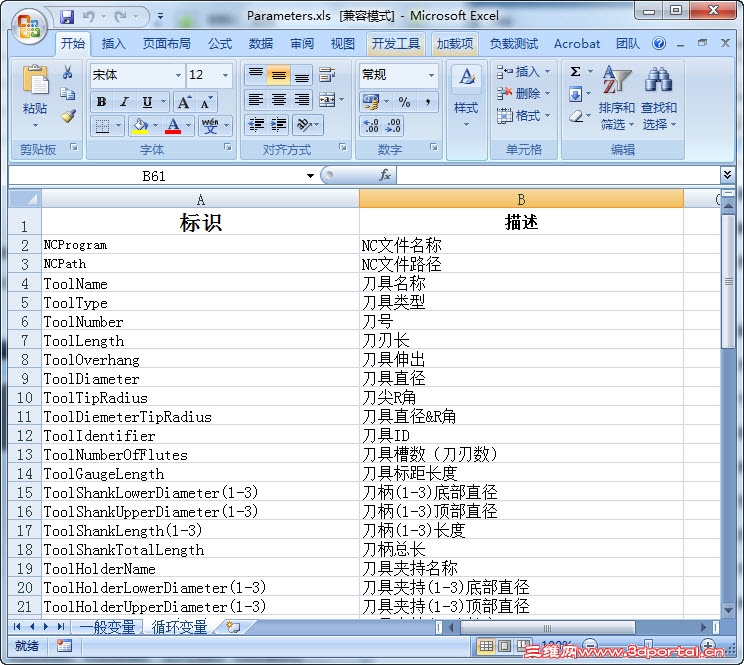Decrease indent in alignment group
This screenshot has width=744, height=665.
pos(256,125)
